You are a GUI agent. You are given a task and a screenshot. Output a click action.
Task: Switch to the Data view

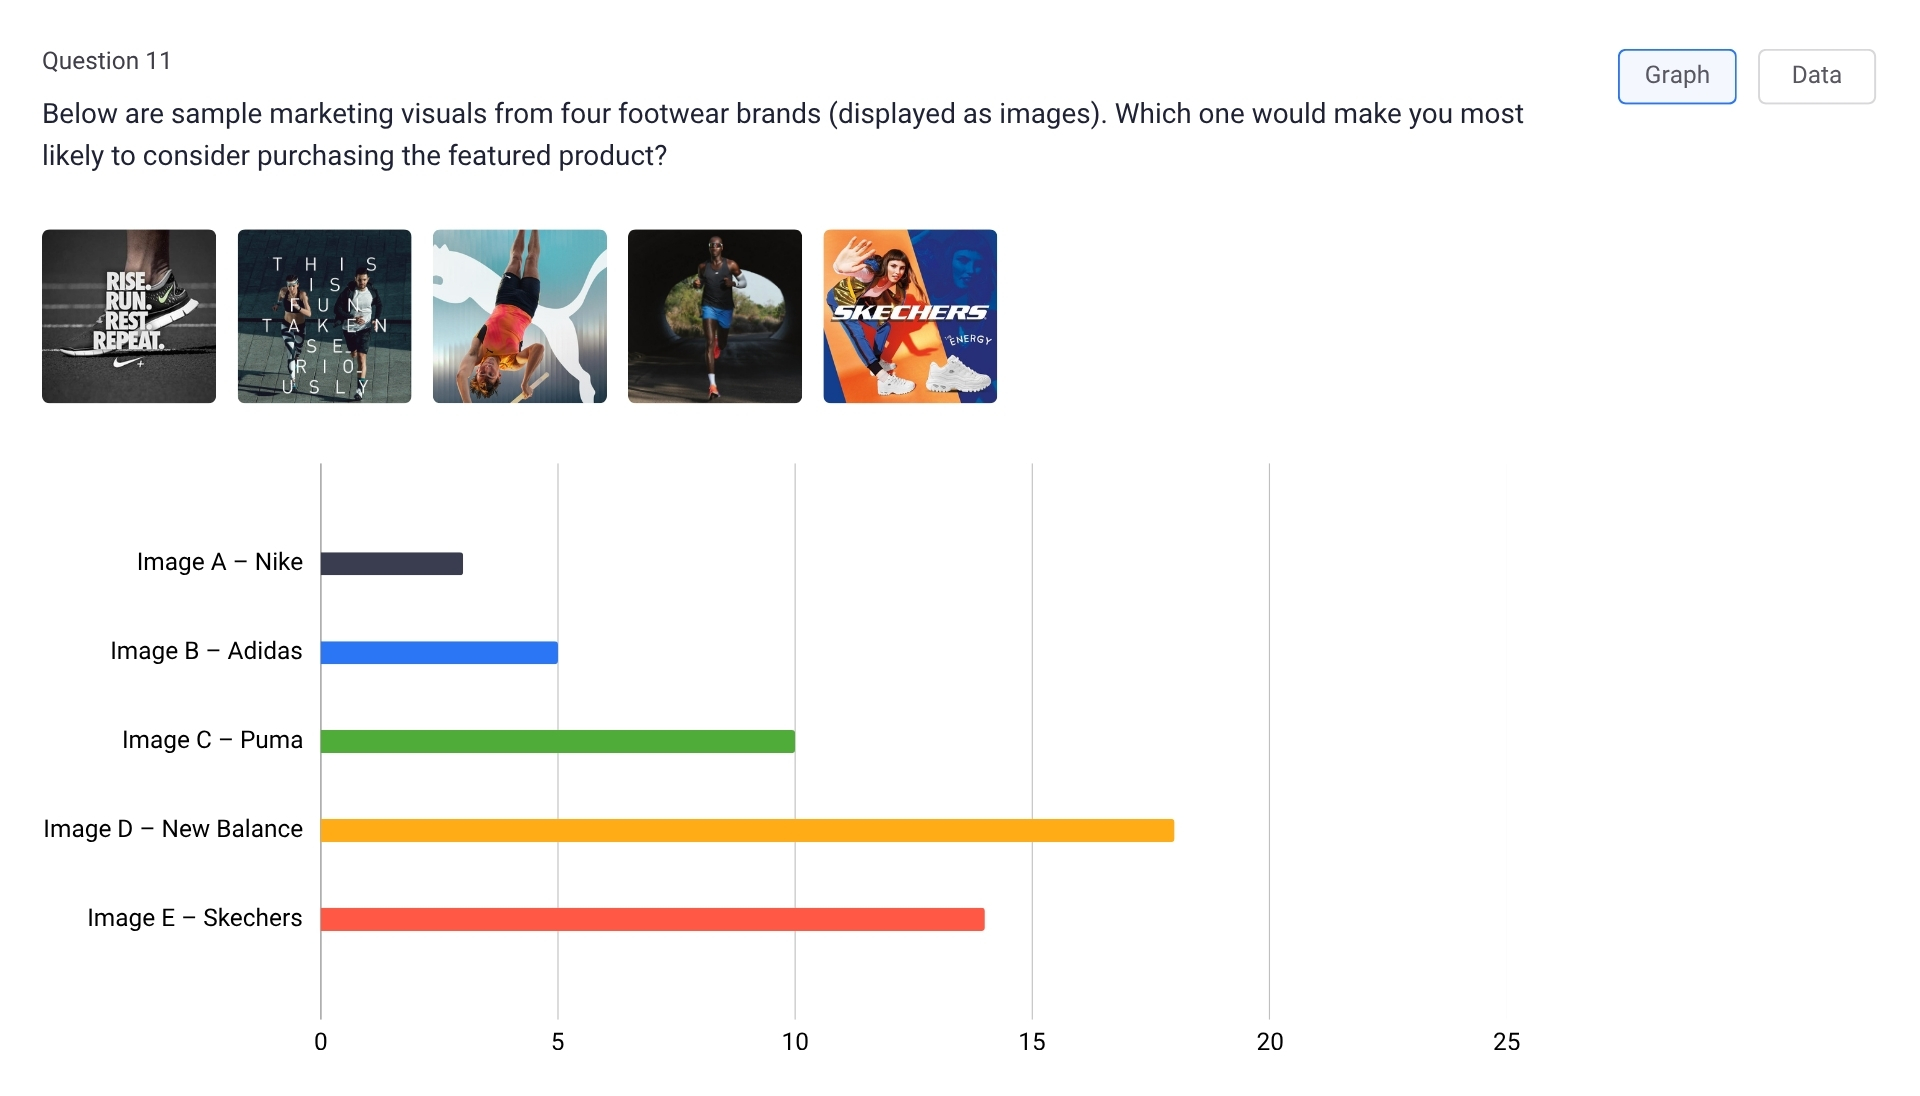1816,75
